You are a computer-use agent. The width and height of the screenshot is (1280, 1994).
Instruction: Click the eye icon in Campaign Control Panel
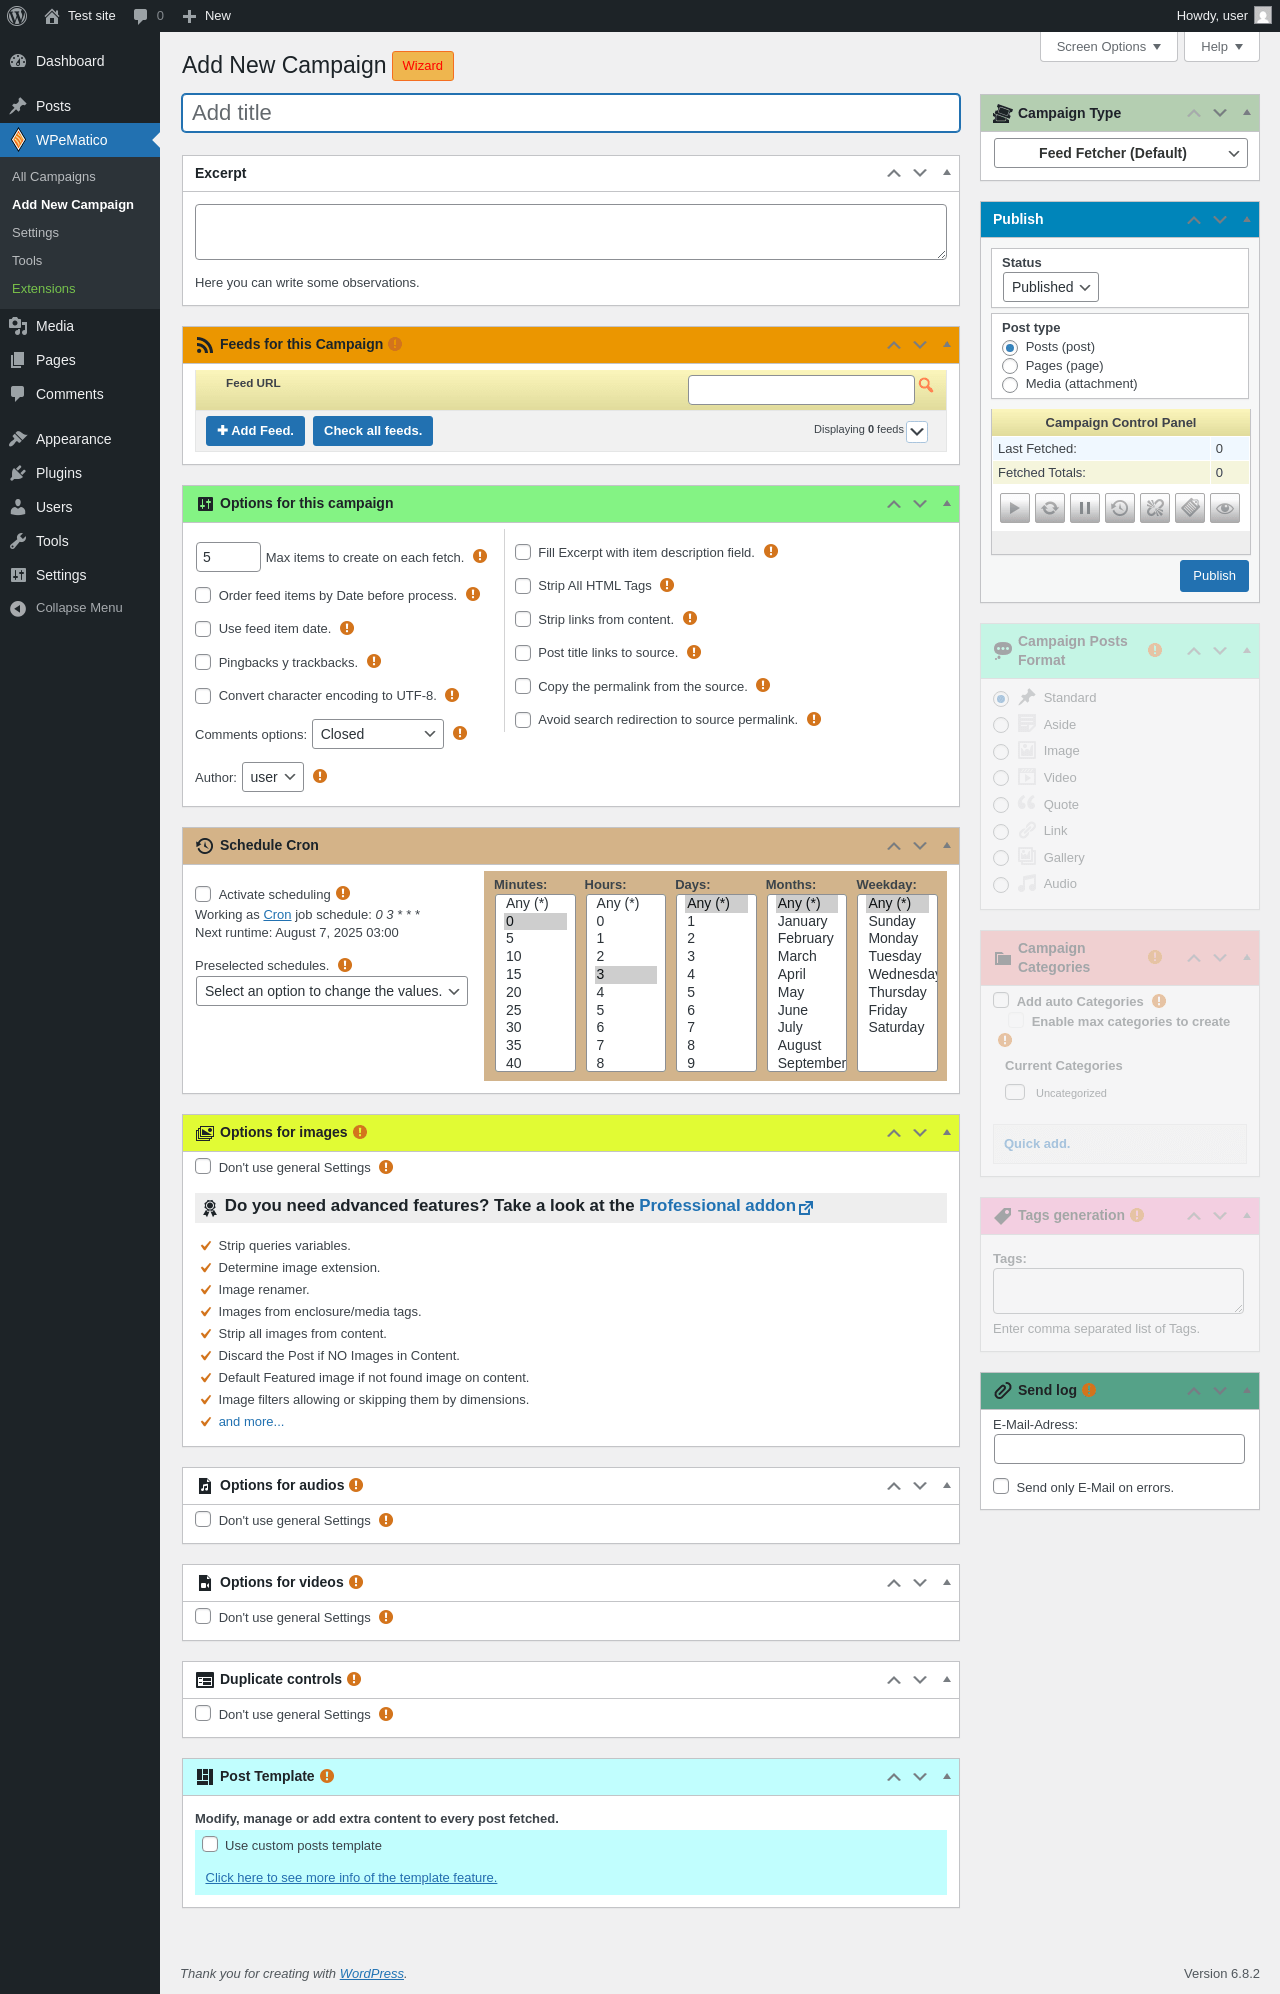click(1224, 508)
